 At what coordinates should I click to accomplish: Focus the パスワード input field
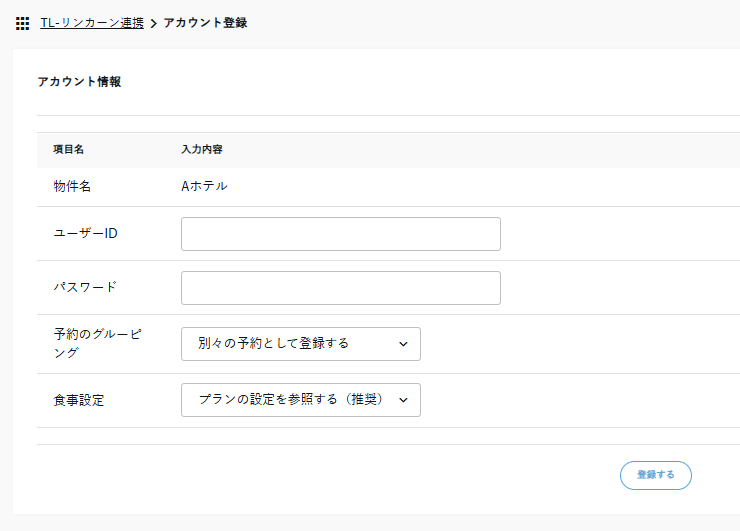tap(340, 288)
